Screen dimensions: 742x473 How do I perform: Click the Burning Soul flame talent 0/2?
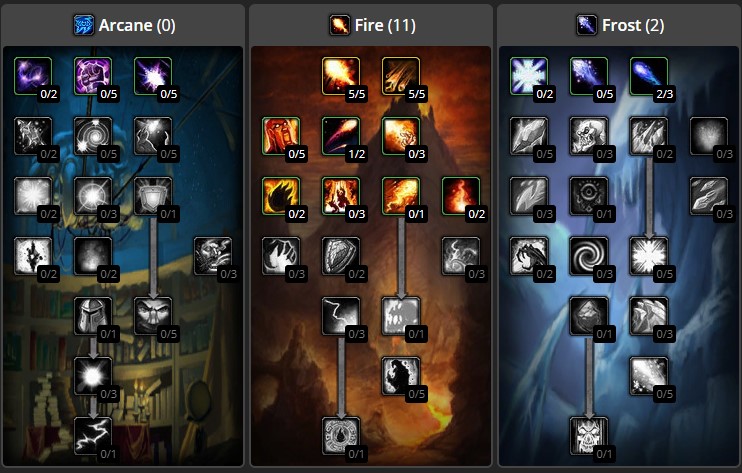(x=461, y=196)
